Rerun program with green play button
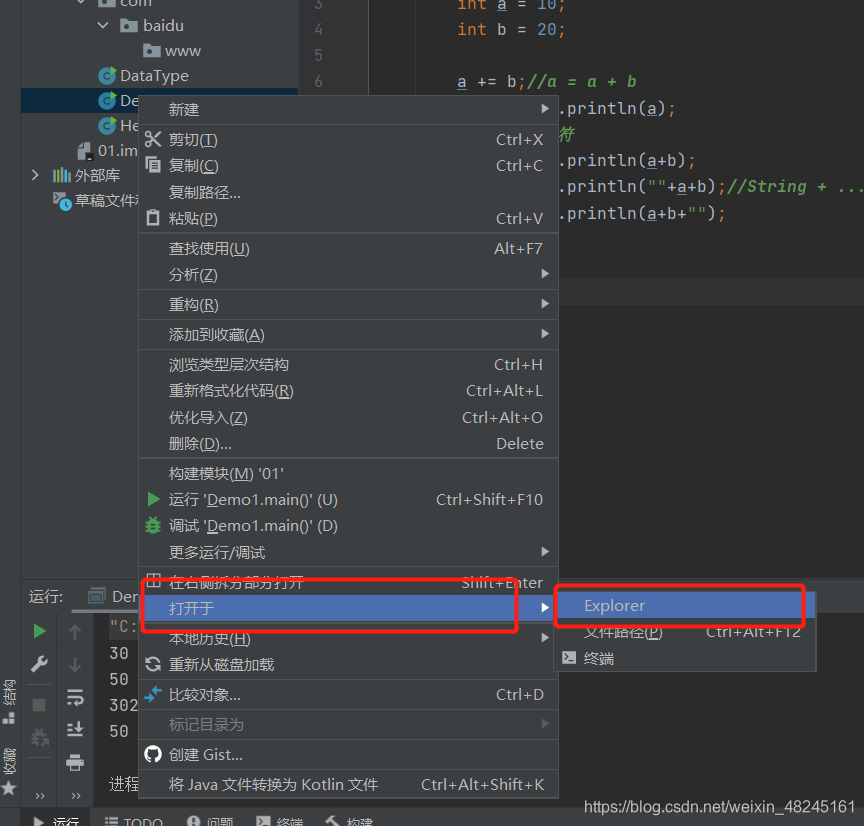This screenshot has height=826, width=864. click(x=39, y=631)
